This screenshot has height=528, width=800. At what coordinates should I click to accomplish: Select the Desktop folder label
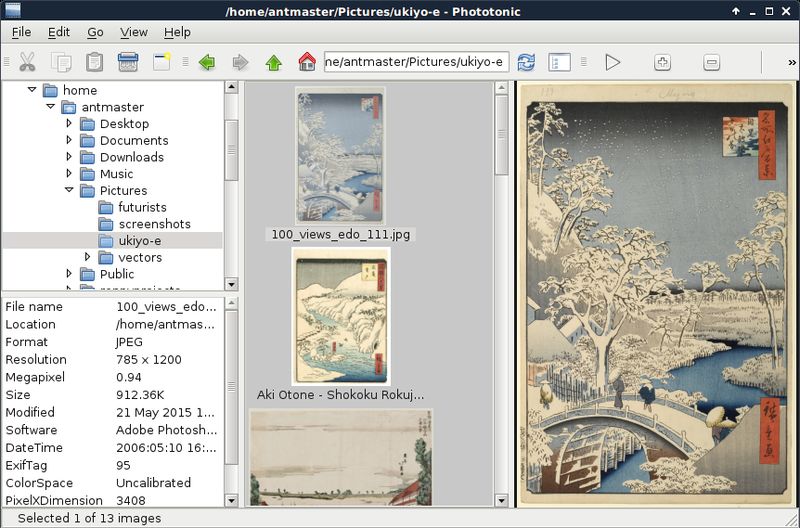124,123
